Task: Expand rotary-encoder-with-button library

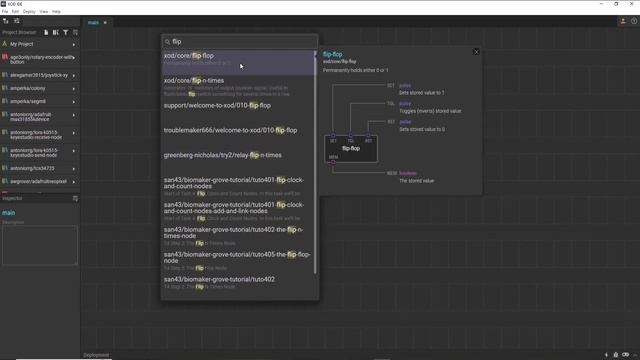Action: [x=74, y=58]
